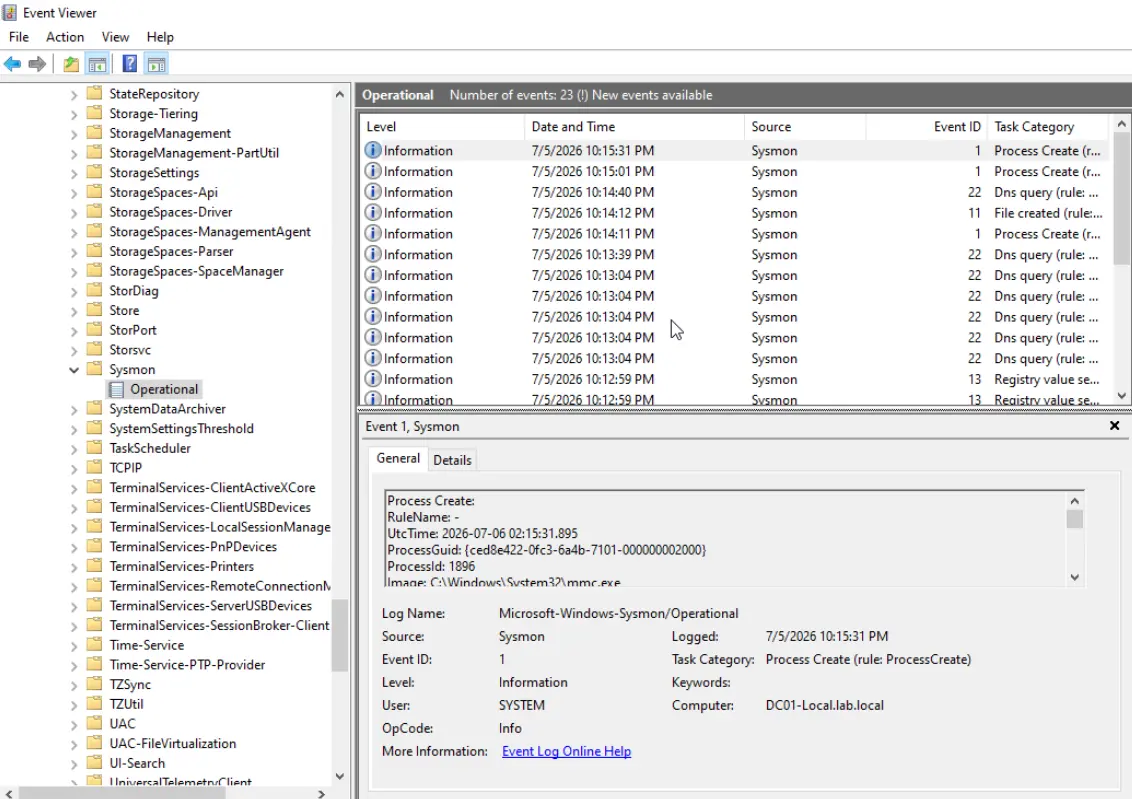
Task: Switch to the Details tab
Action: pos(452,460)
